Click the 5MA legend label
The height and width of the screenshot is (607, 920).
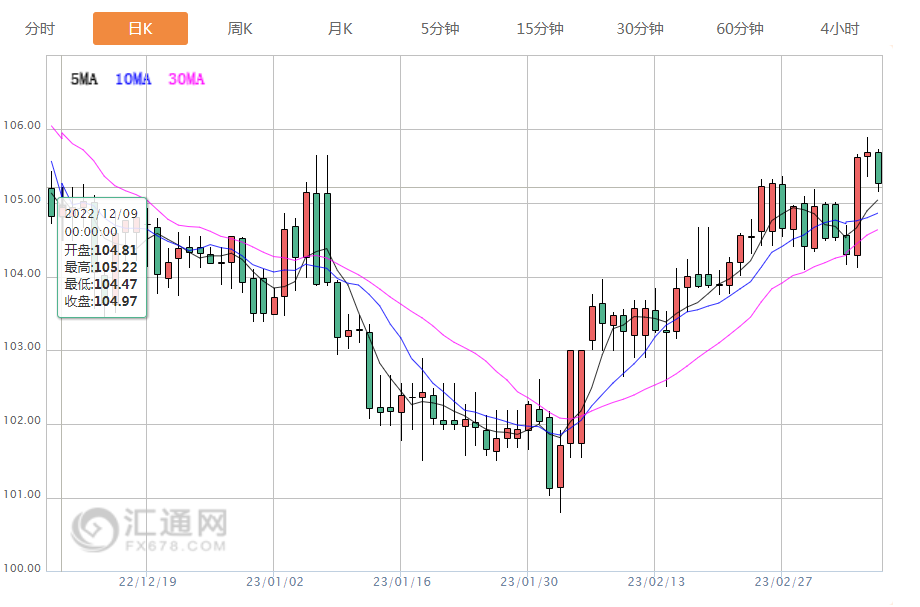point(84,80)
